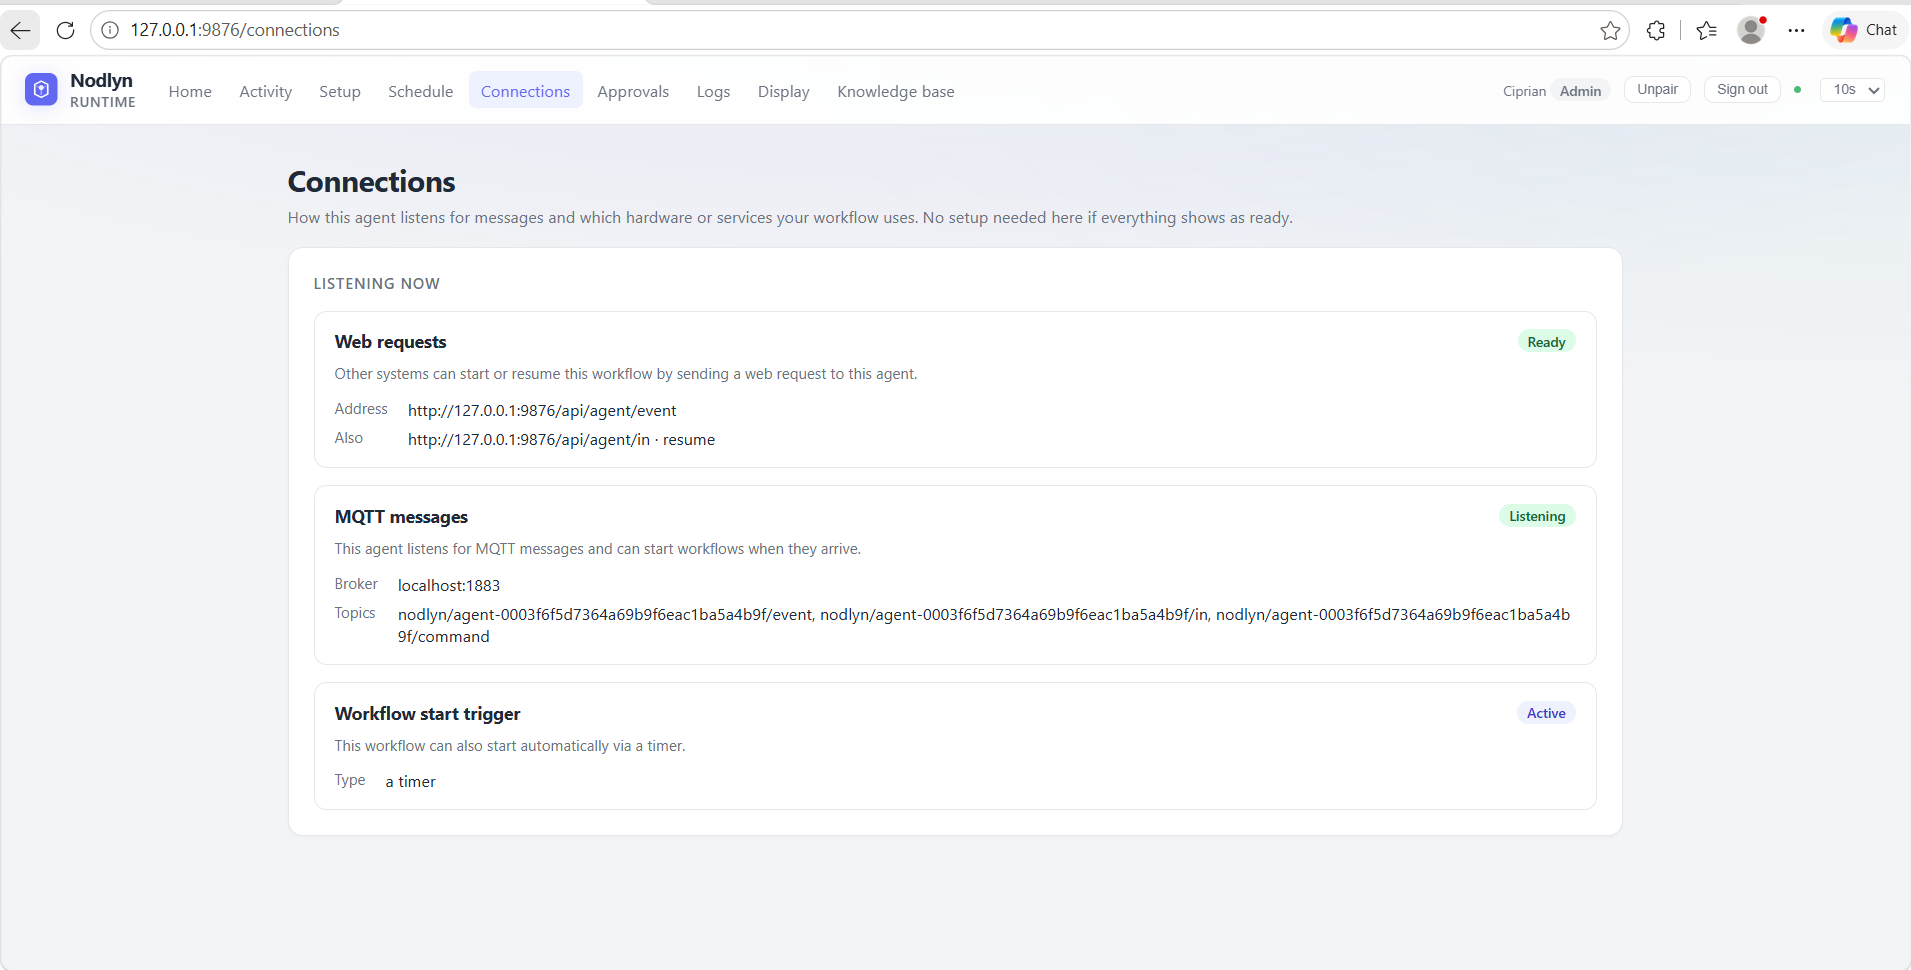Open Copilot Chat sidebar
Viewport: 1911px width, 970px height.
click(x=1864, y=30)
